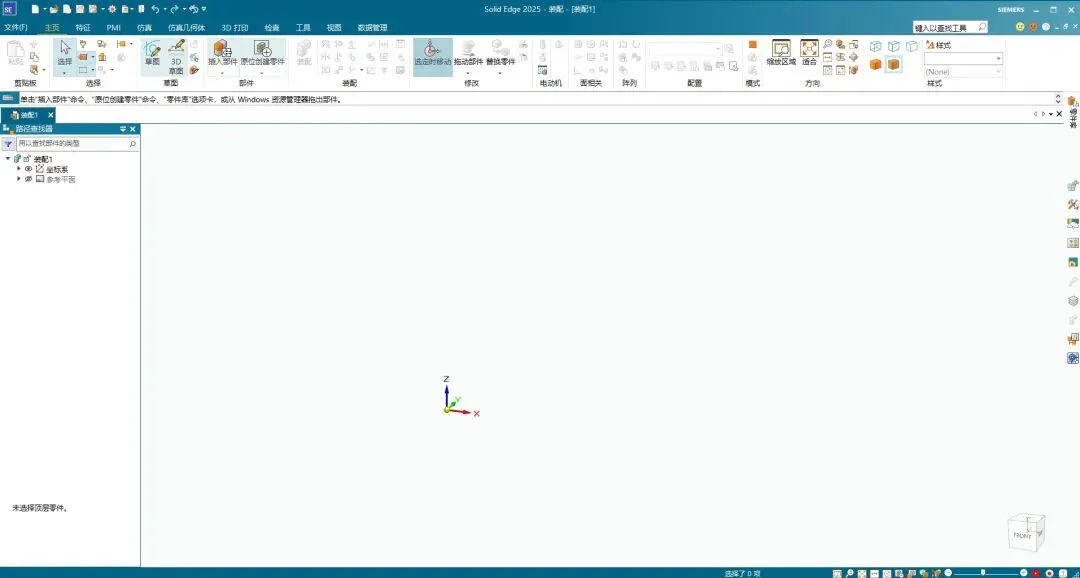Click the zoom in plus button in status bar

(1024, 573)
